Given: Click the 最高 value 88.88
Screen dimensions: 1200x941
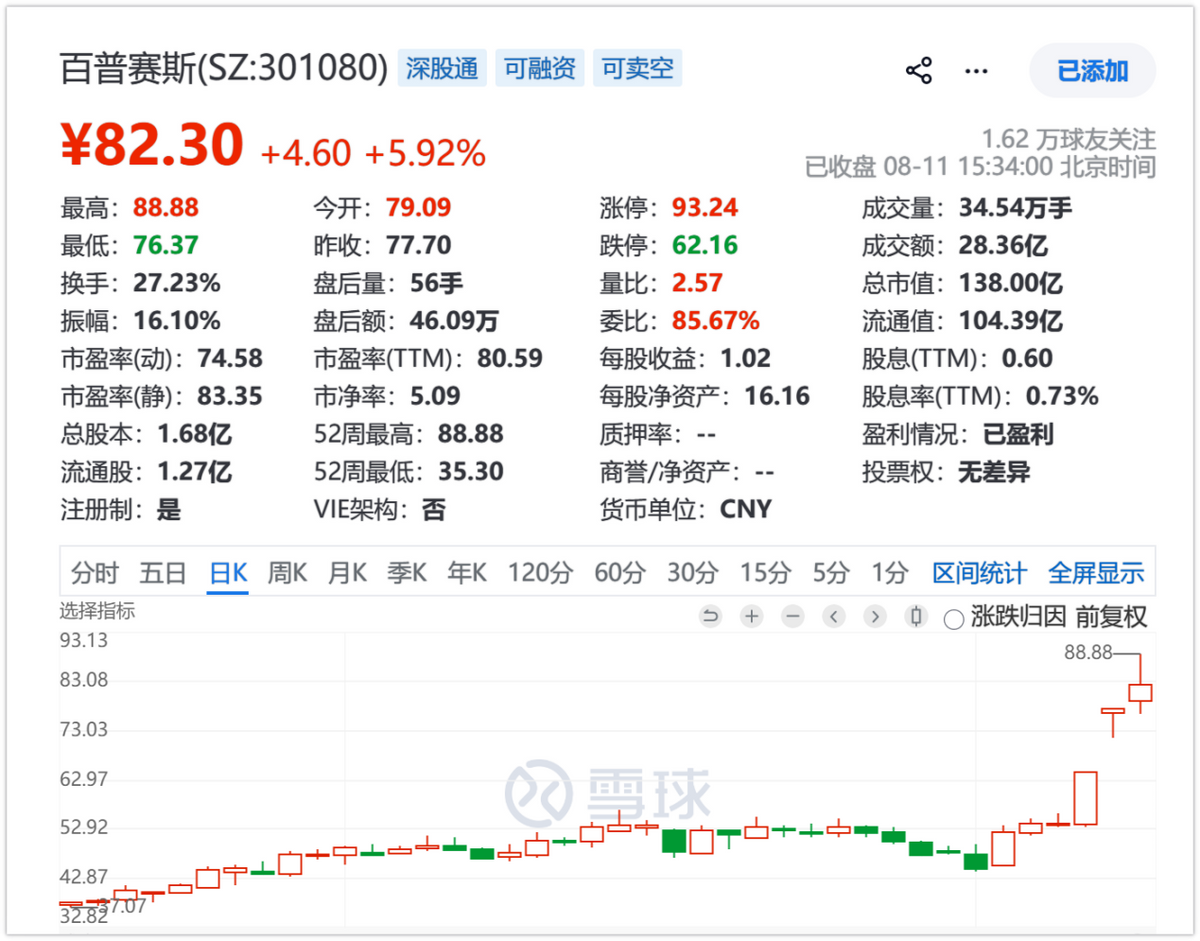Looking at the screenshot, I should 166,208.
